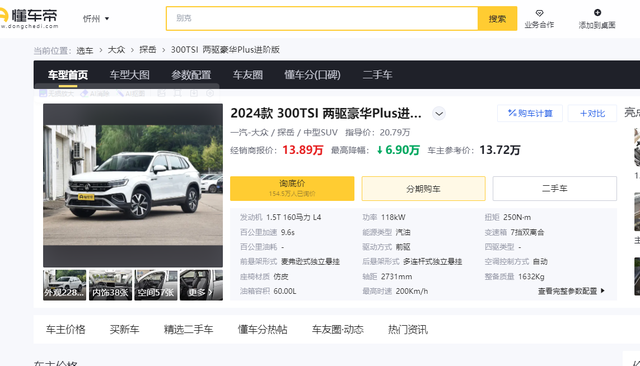The height and width of the screenshot is (366, 640).
Task: Click the engine spec 1.5T 160马力 L4
Action: (x=293, y=217)
